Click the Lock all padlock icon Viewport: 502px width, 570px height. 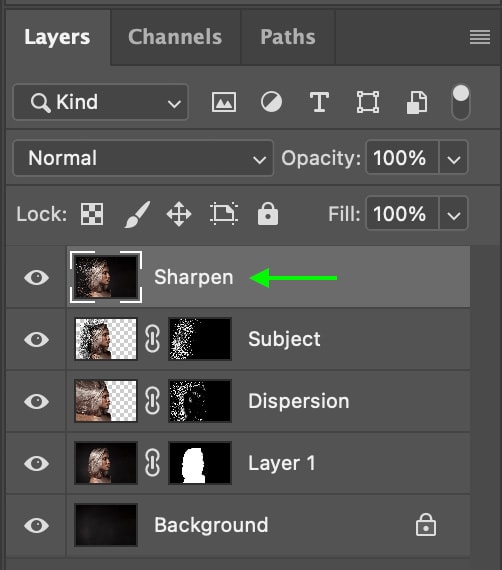point(268,214)
